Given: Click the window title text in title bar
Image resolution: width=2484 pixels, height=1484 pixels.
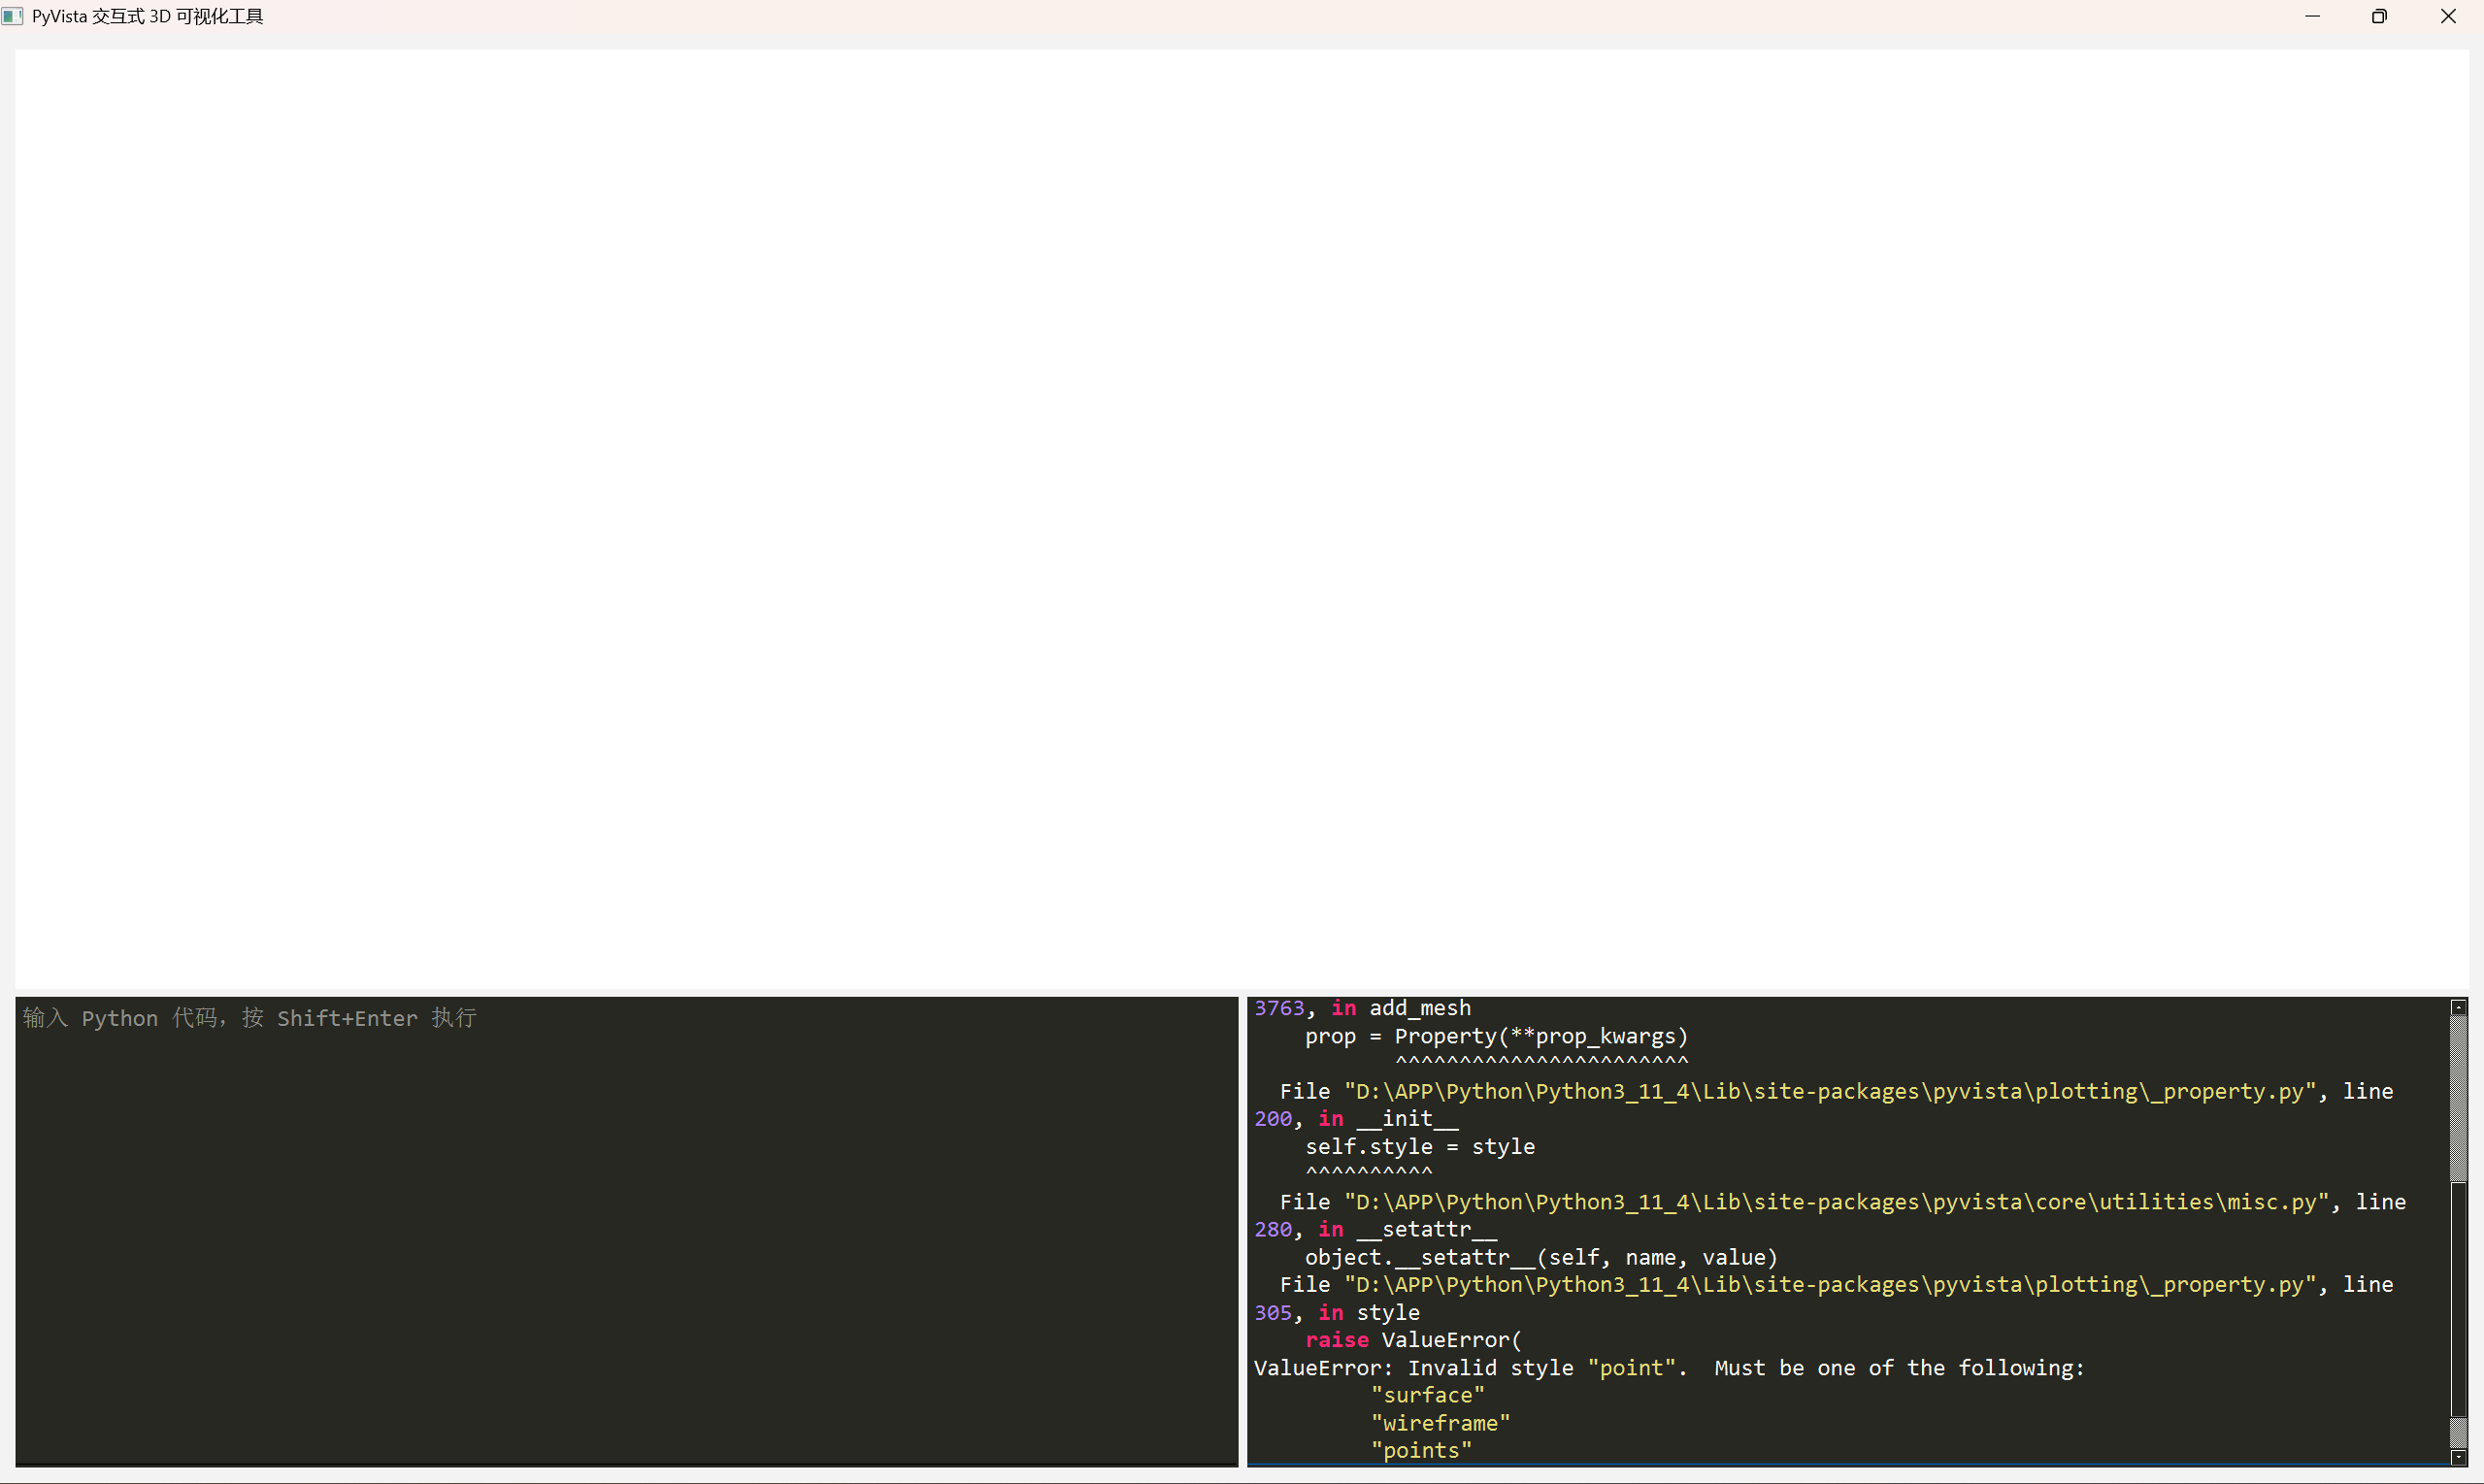Looking at the screenshot, I should click(x=147, y=16).
